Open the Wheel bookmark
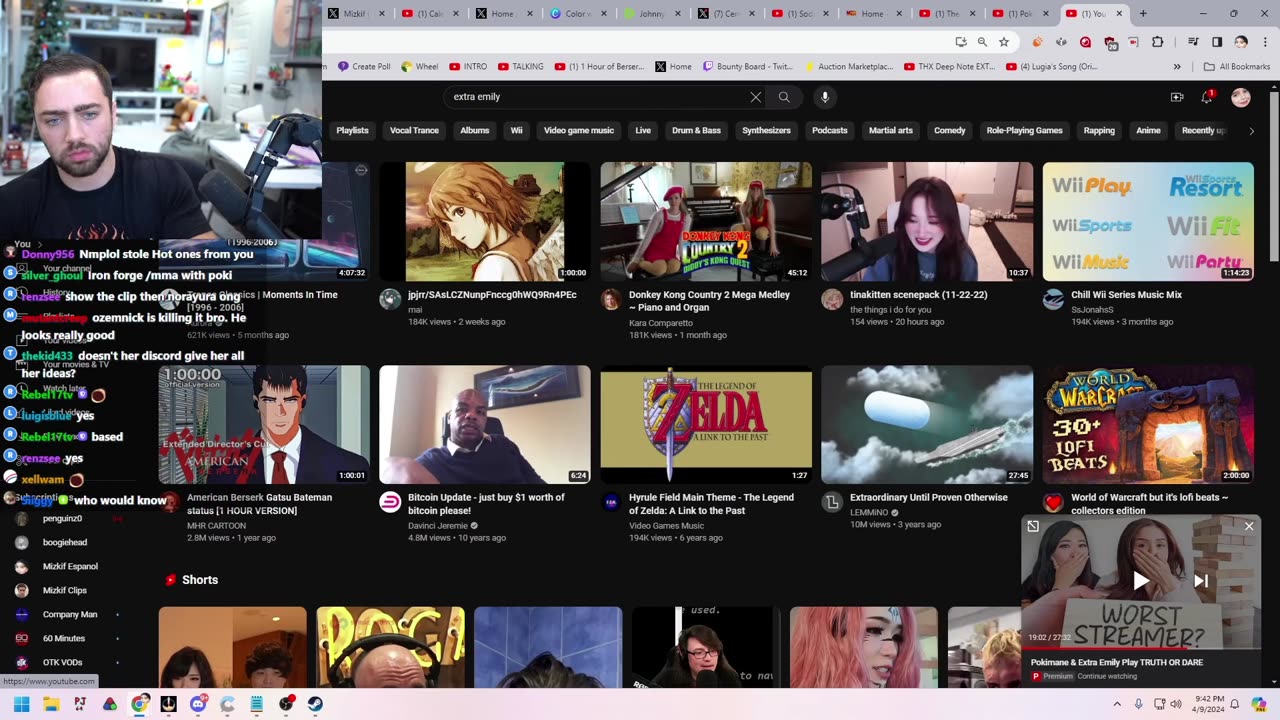This screenshot has width=1280, height=720. tap(420, 67)
